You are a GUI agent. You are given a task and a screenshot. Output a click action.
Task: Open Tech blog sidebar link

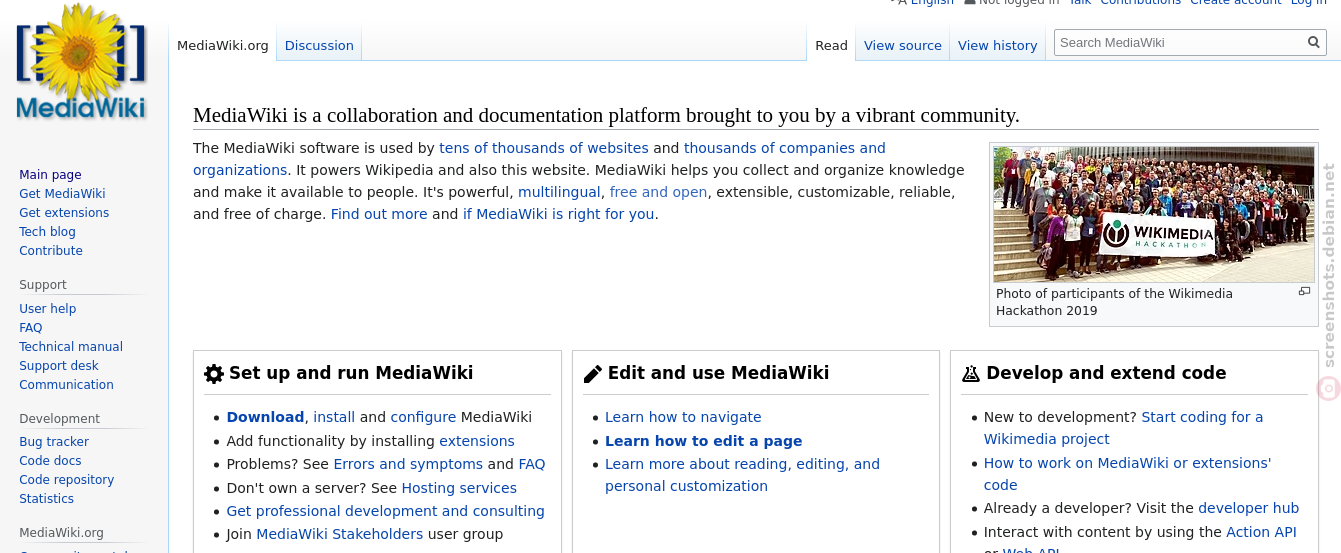pyautogui.click(x=47, y=232)
